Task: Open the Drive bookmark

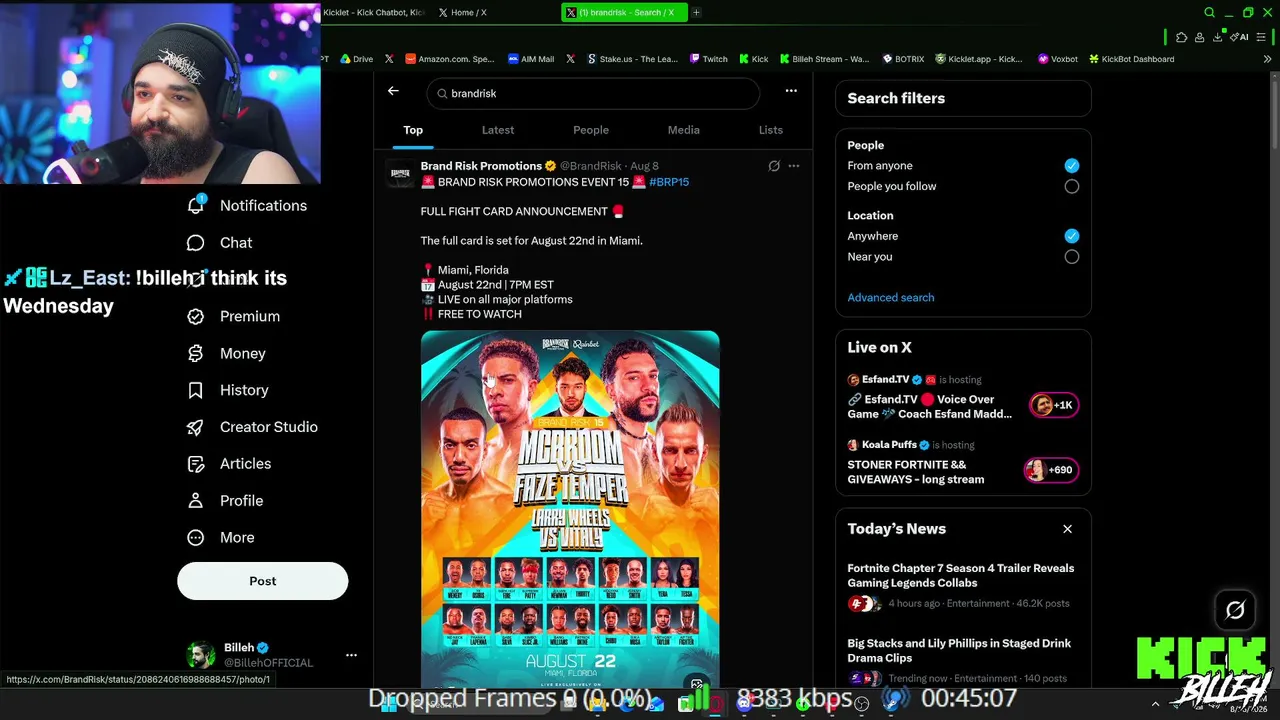Action: tap(356, 59)
